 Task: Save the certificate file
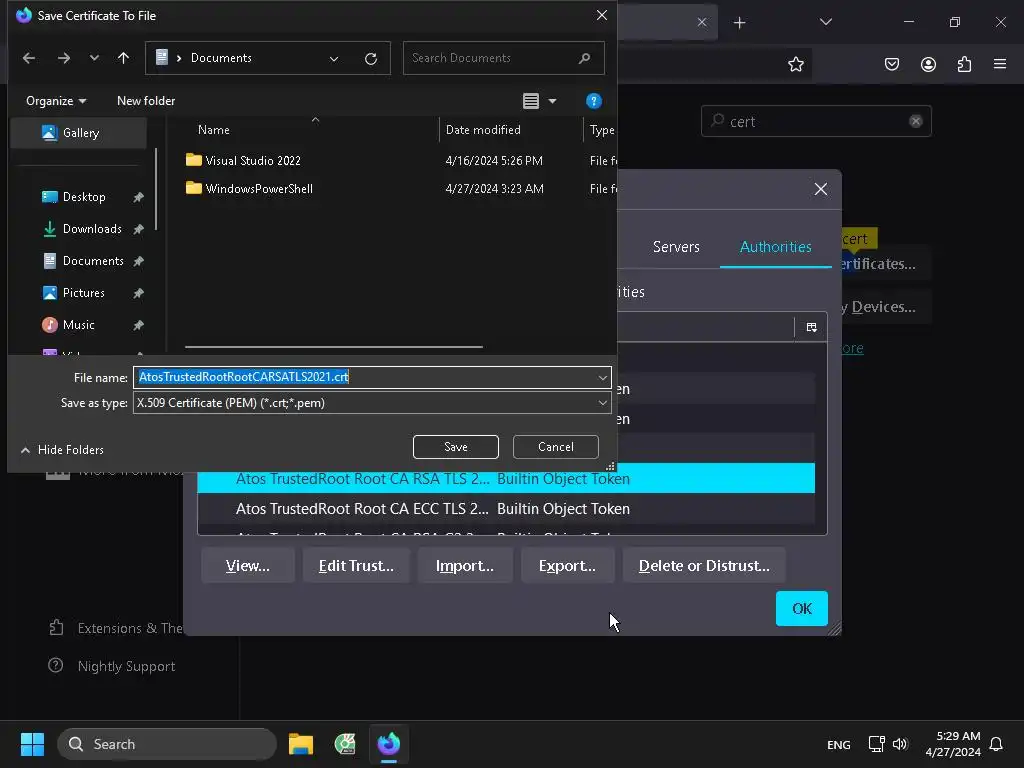coord(456,447)
